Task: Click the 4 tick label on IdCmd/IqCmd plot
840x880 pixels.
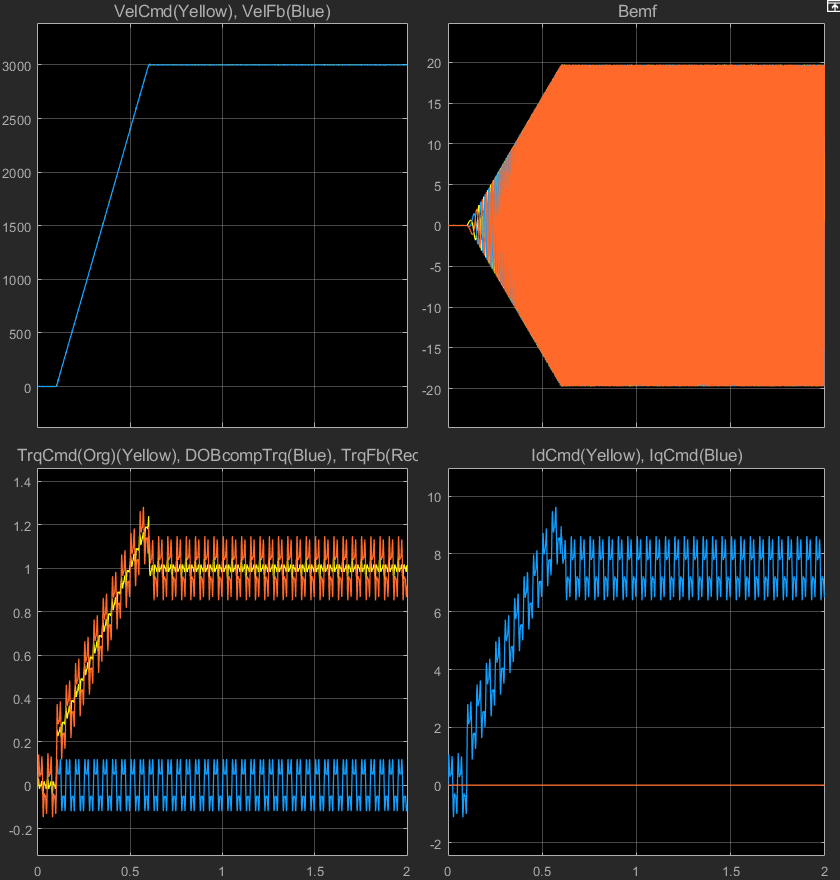Action: tap(438, 671)
